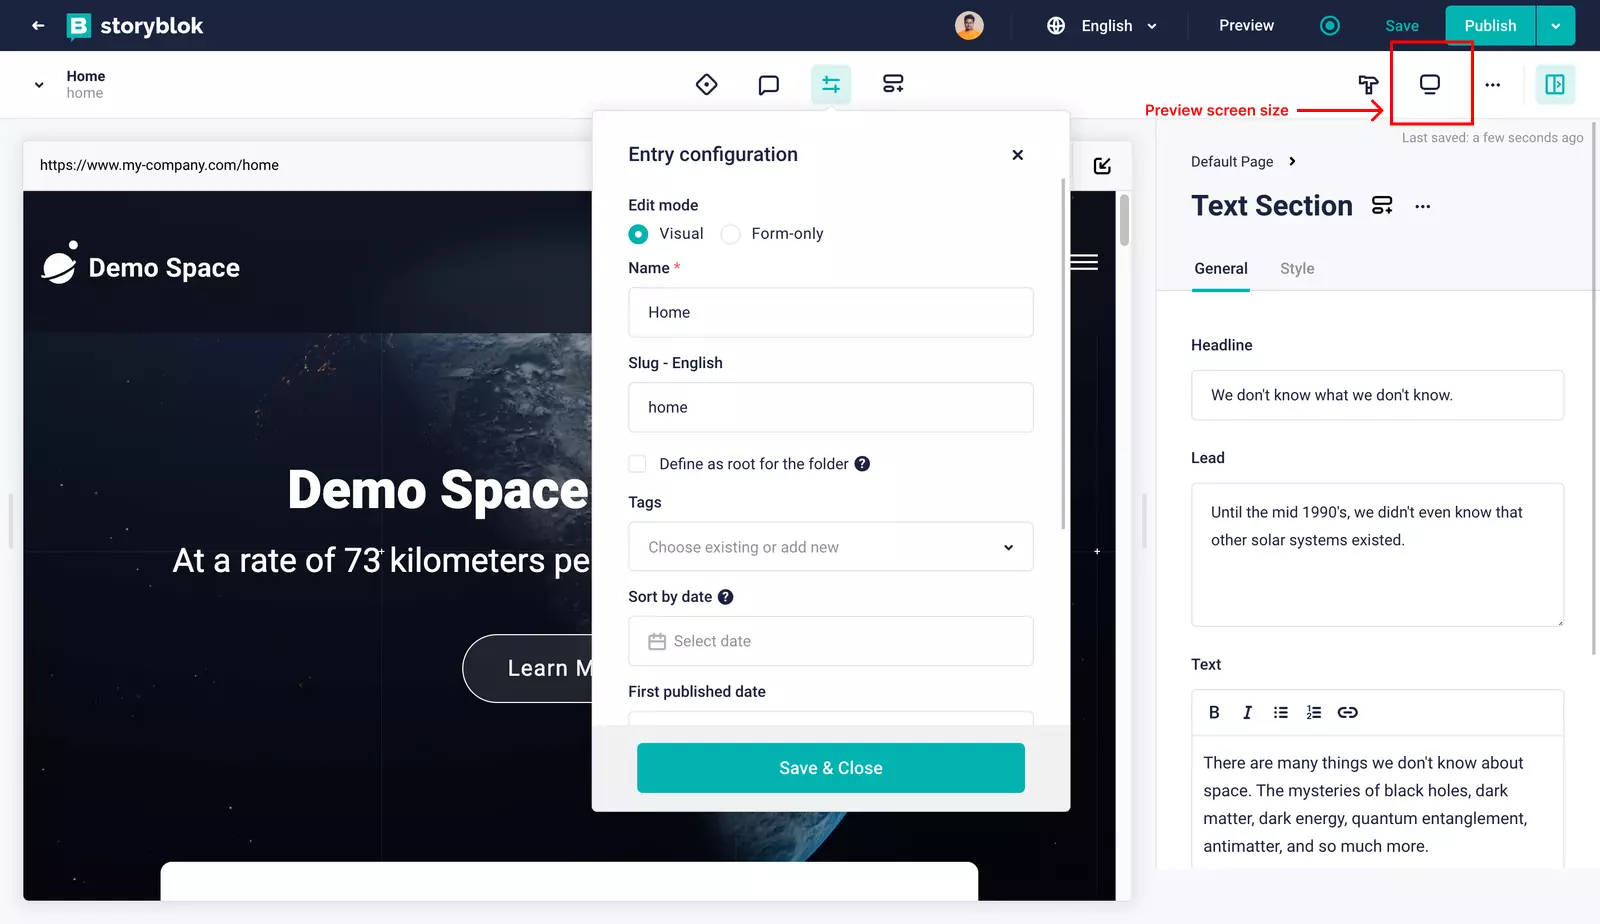Open the Default Page breadcrumb
The image size is (1600, 924).
tap(1232, 161)
